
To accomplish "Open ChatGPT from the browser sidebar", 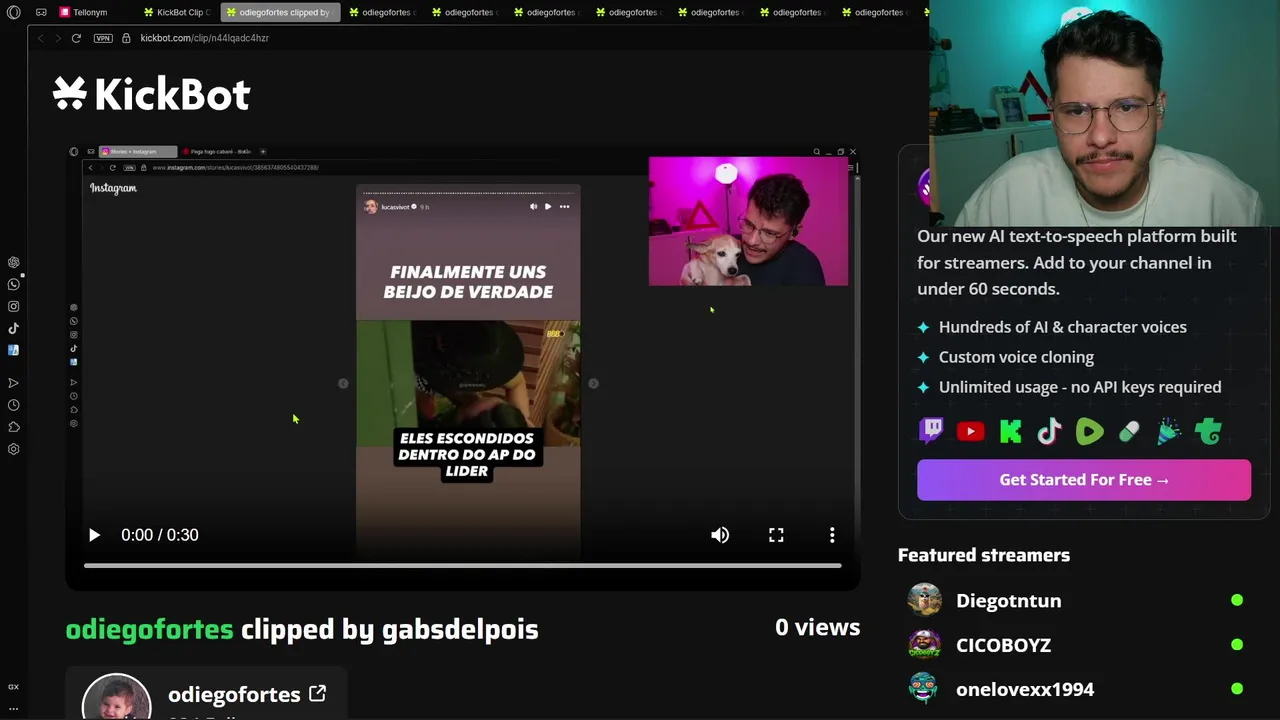I will (13, 262).
